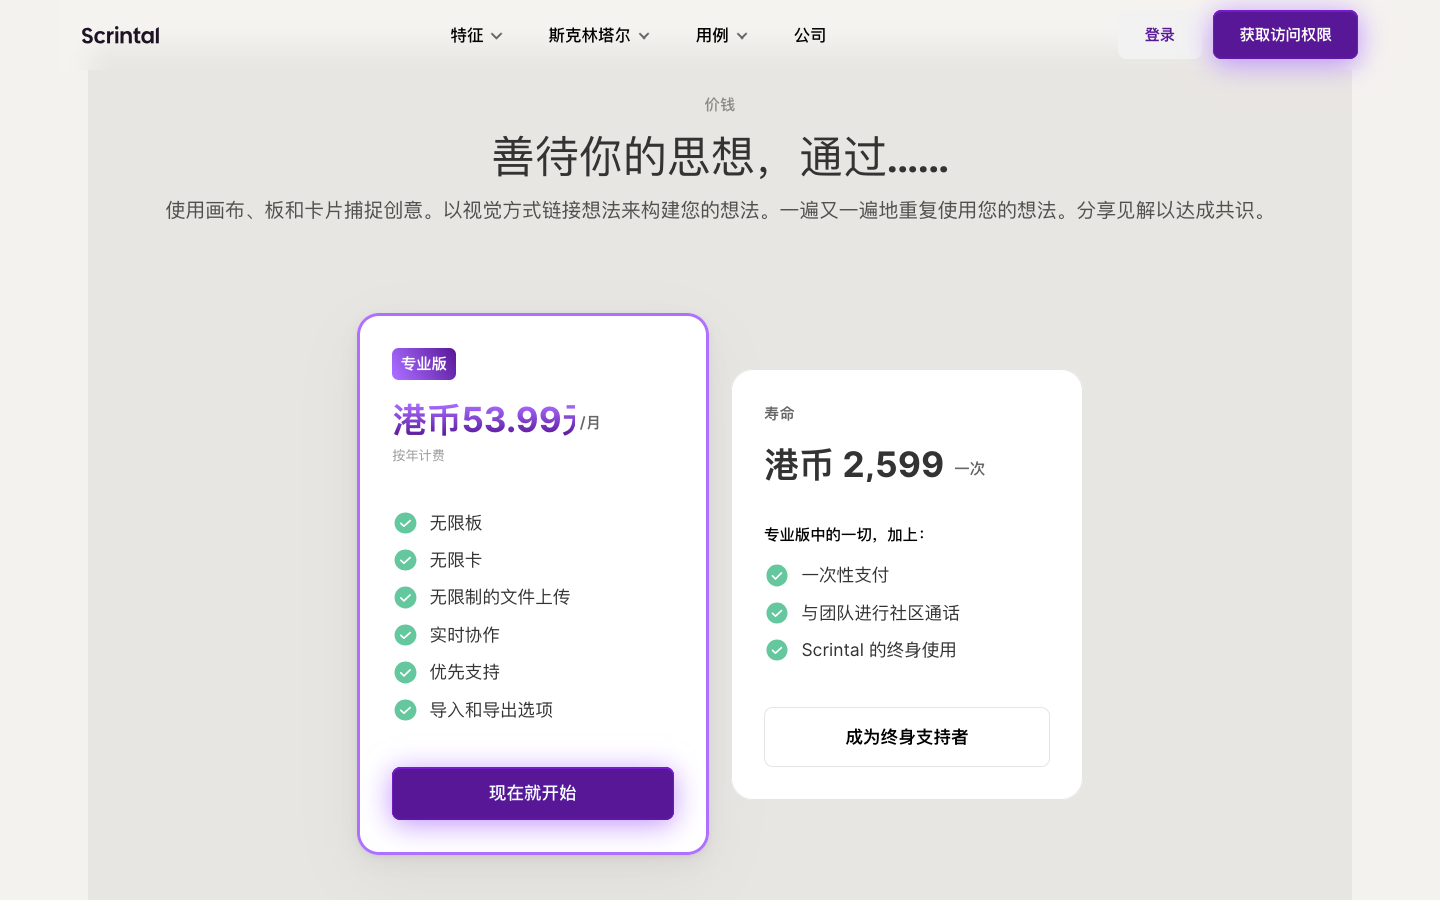Click the 成为终身支持者 button

[906, 737]
